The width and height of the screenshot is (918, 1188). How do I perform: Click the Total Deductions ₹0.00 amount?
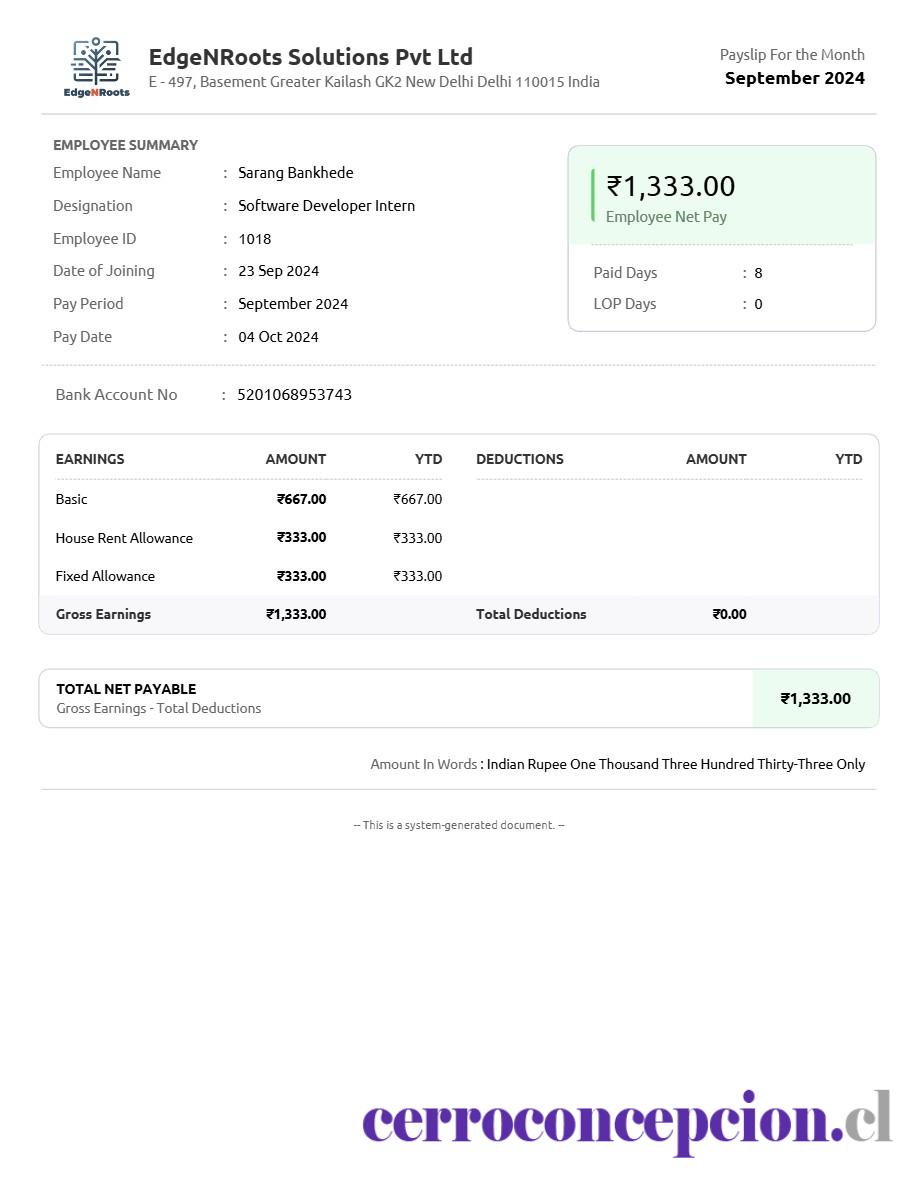729,614
